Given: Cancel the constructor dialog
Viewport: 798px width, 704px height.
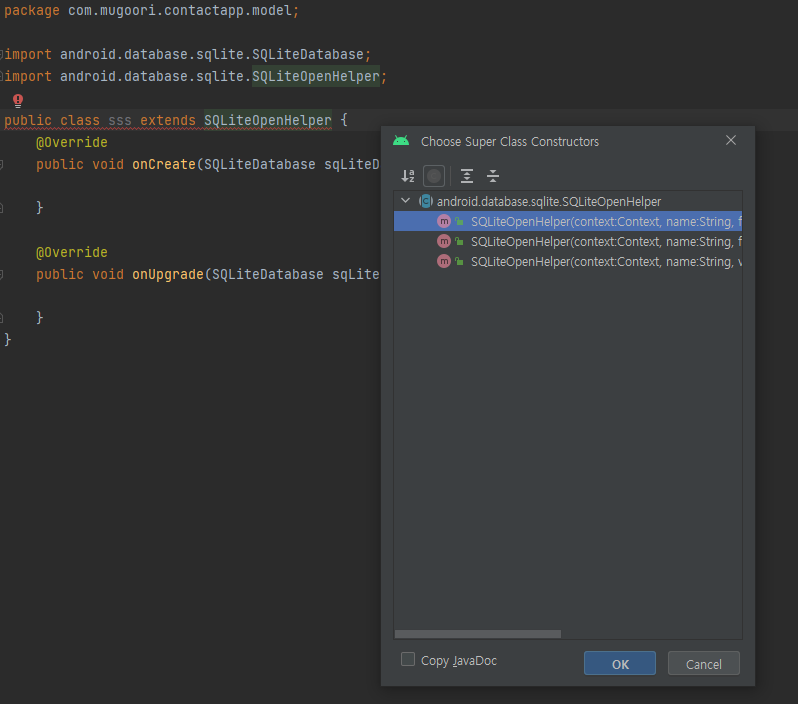Looking at the screenshot, I should [x=703, y=663].
